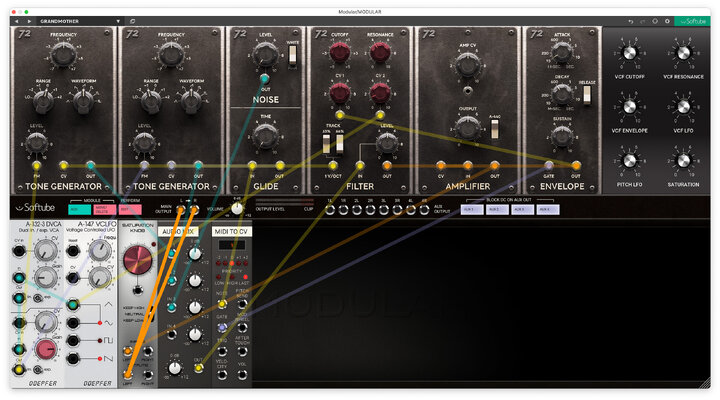
Task: Click the amplifier AMP CV knob
Action: tap(468, 64)
